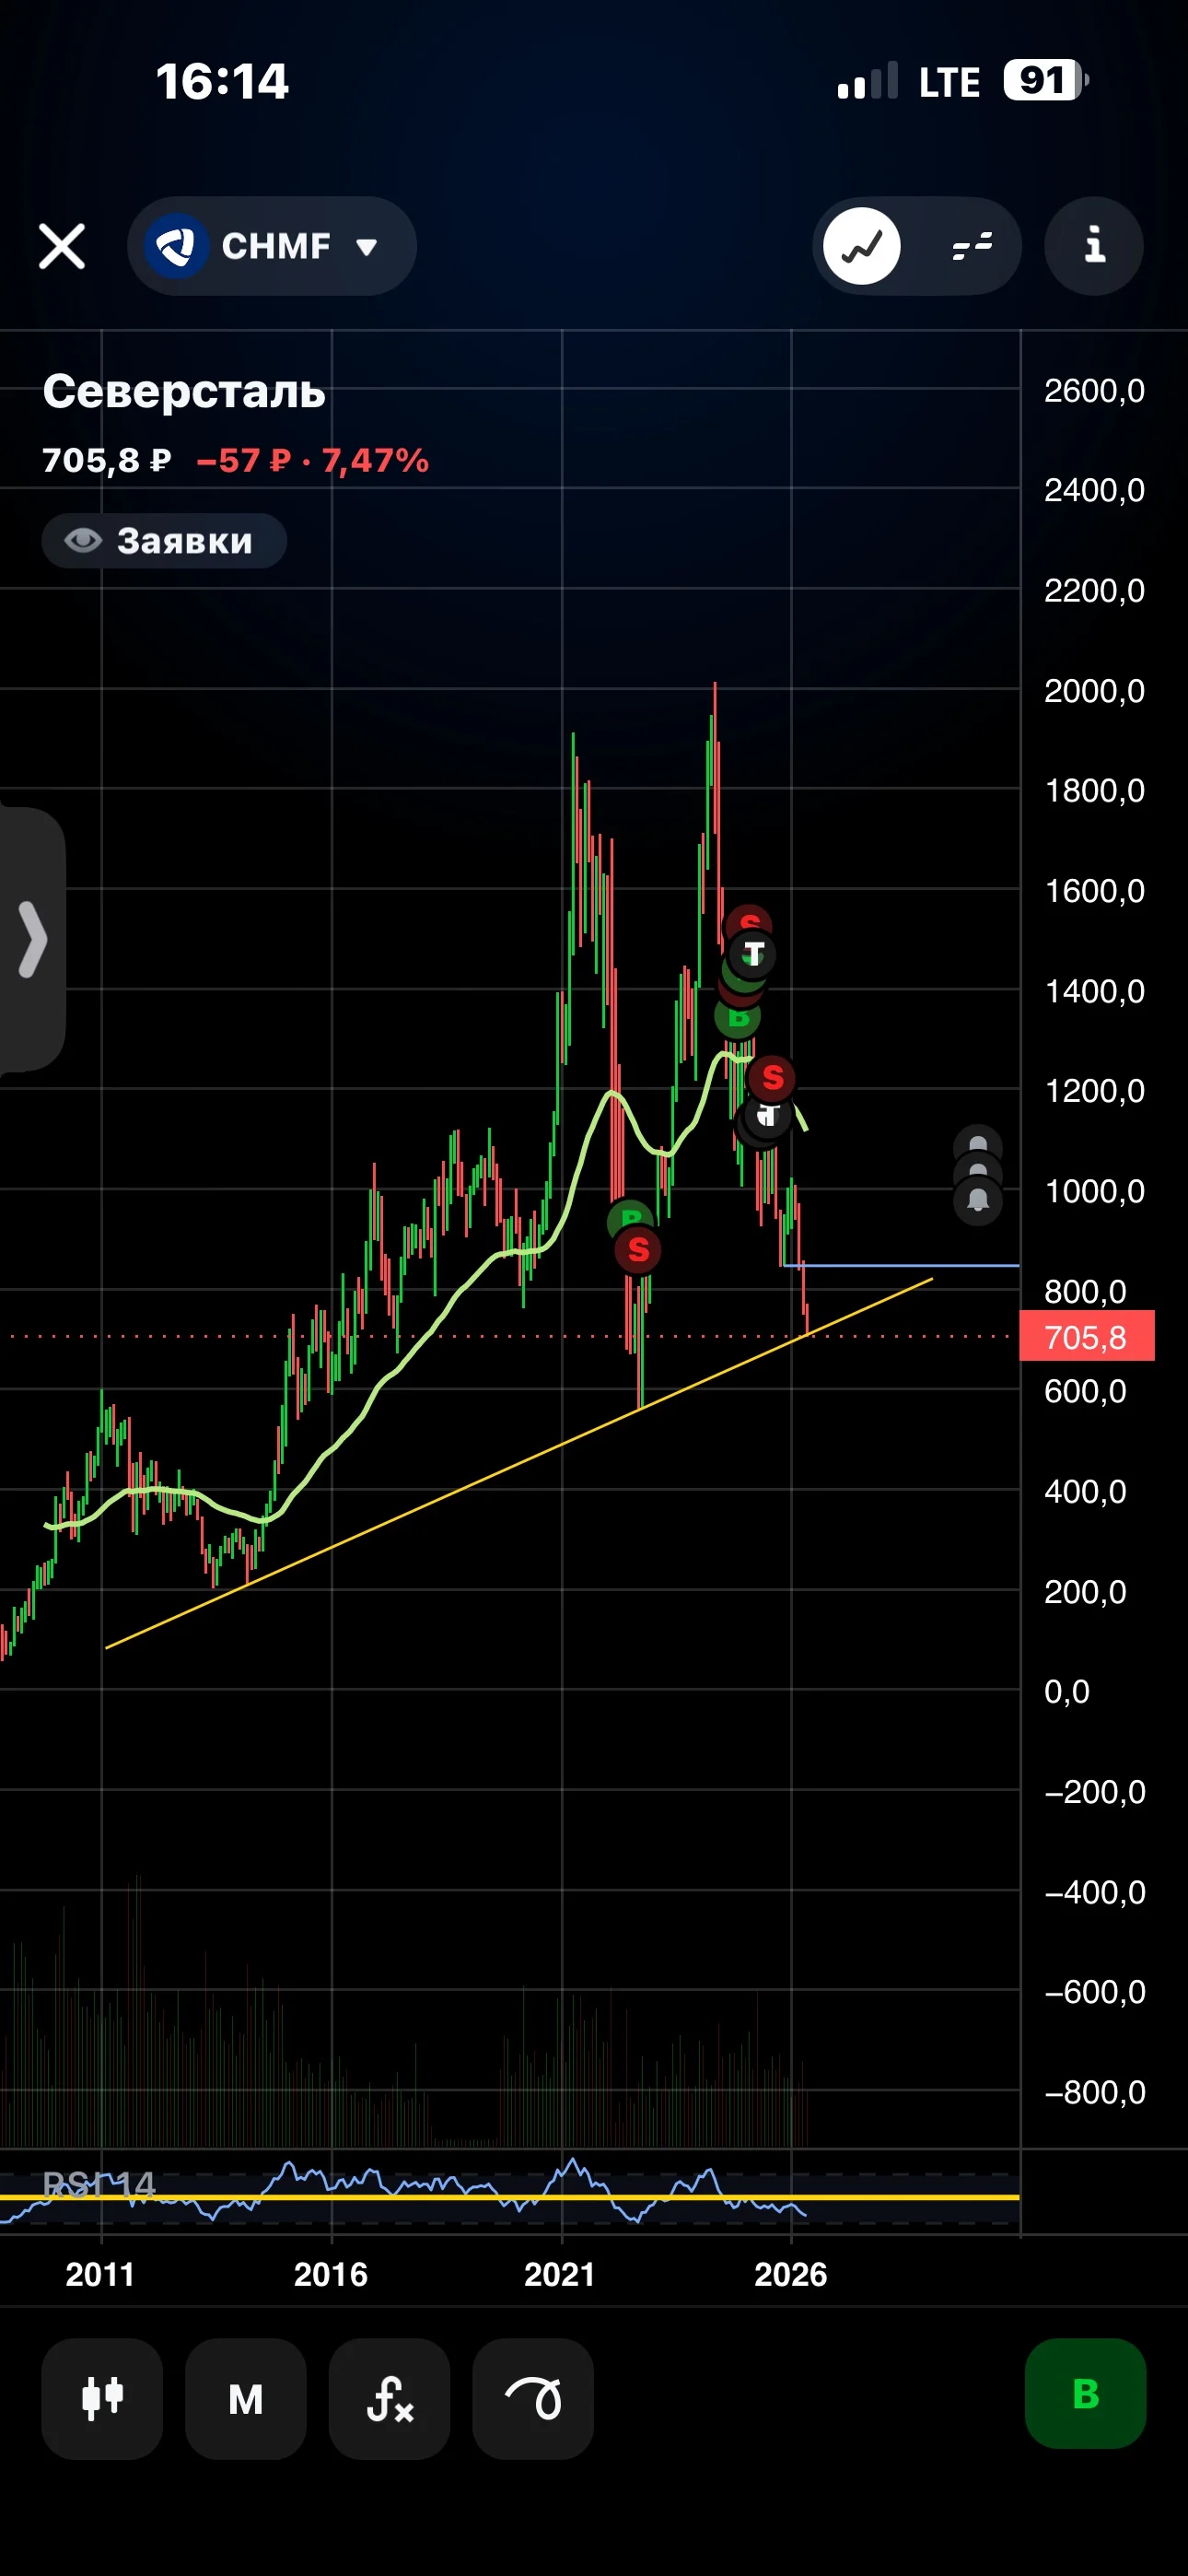The width and height of the screenshot is (1188, 2576).
Task: Open the CHMF ticker dropdown
Action: click(272, 246)
